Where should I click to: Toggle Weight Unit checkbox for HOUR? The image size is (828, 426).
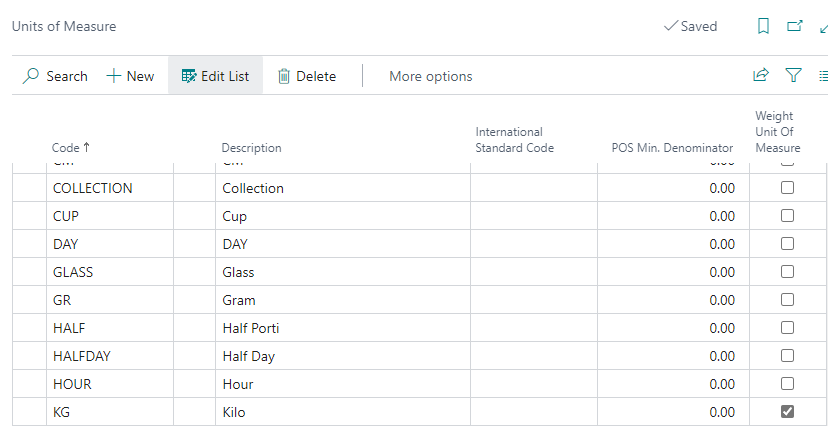point(787,383)
